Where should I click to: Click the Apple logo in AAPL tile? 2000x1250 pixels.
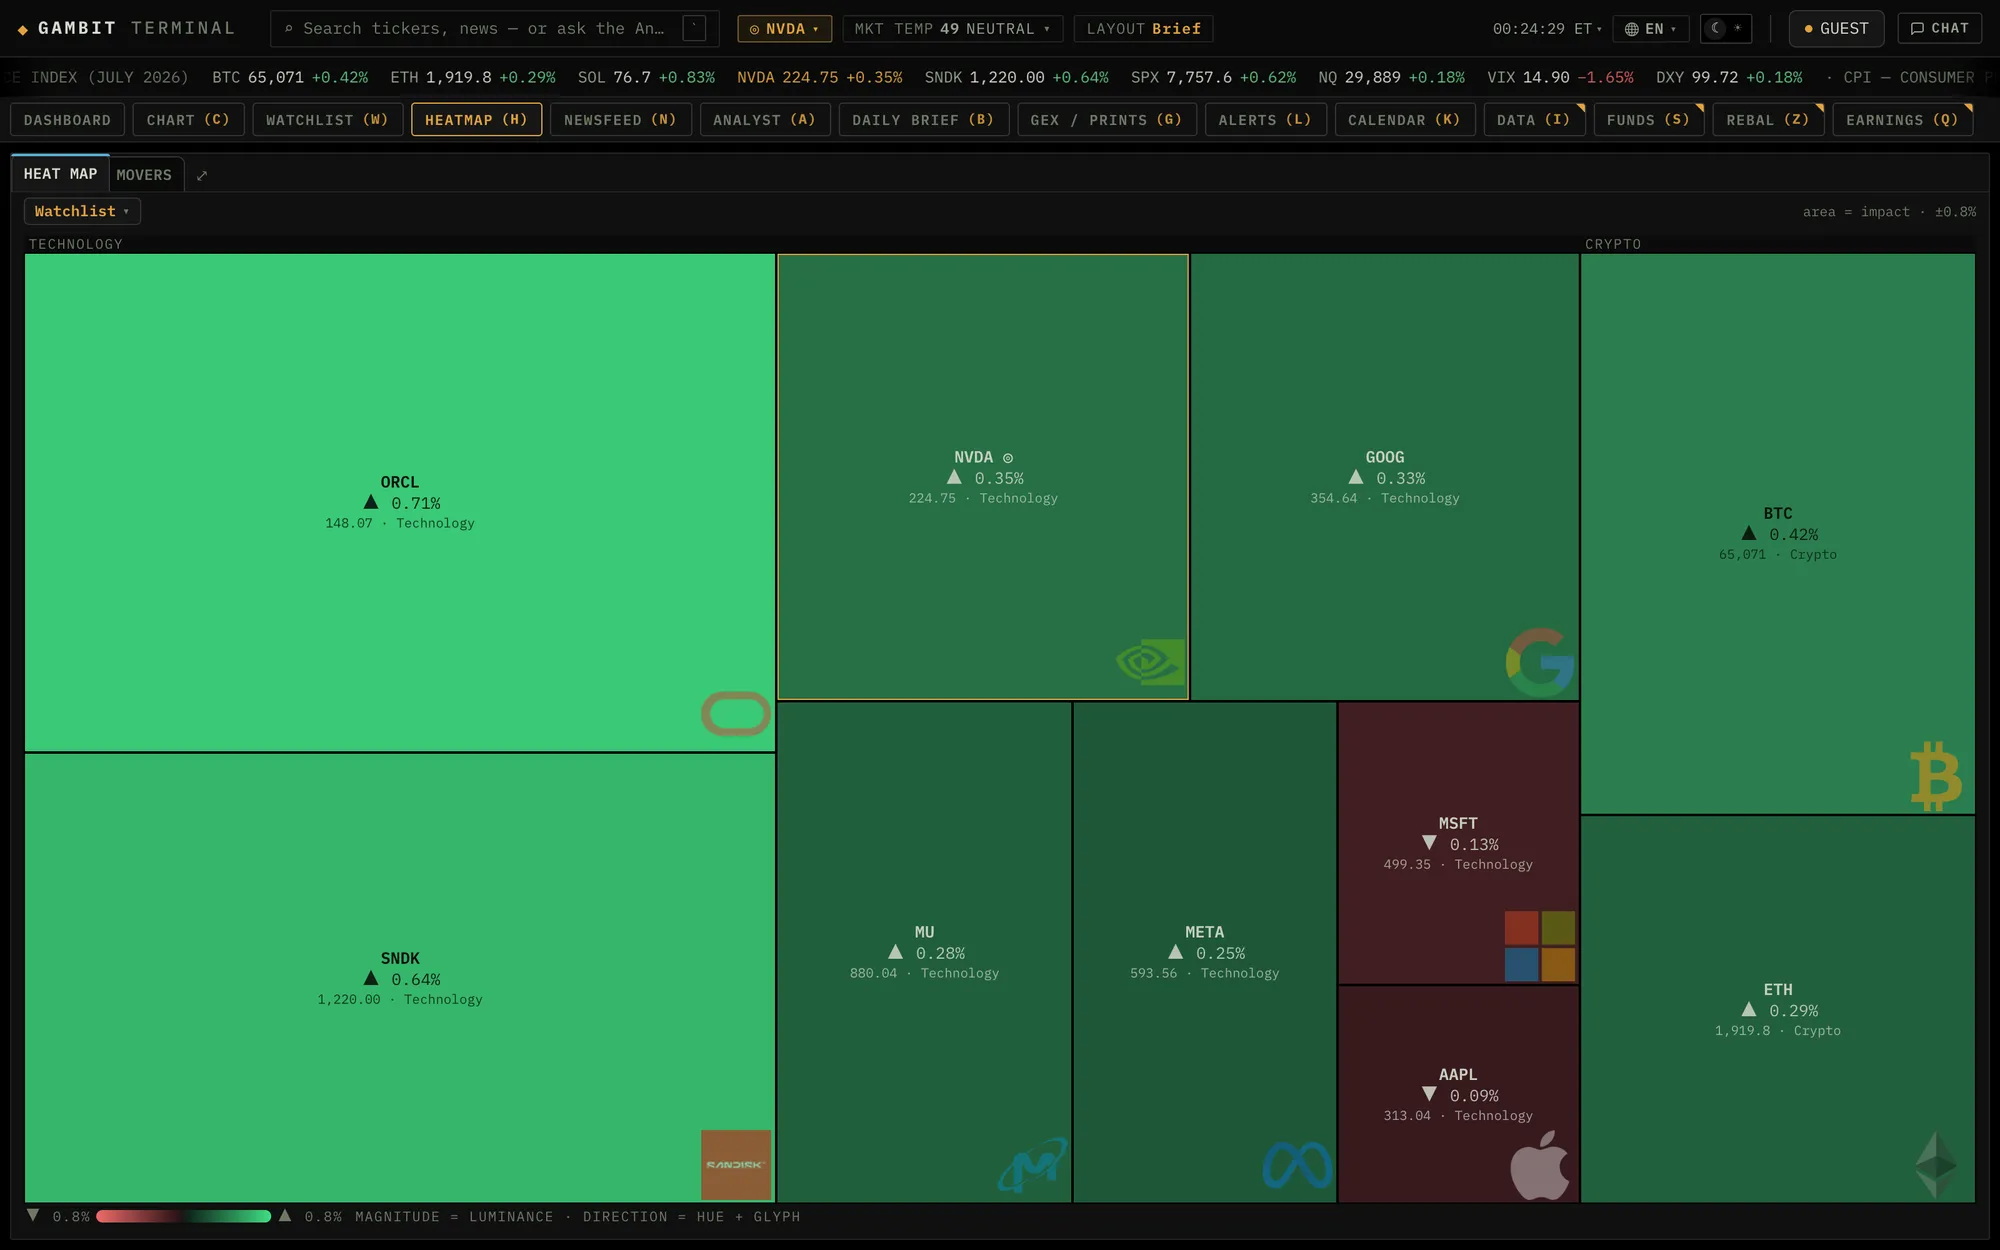click(1540, 1165)
